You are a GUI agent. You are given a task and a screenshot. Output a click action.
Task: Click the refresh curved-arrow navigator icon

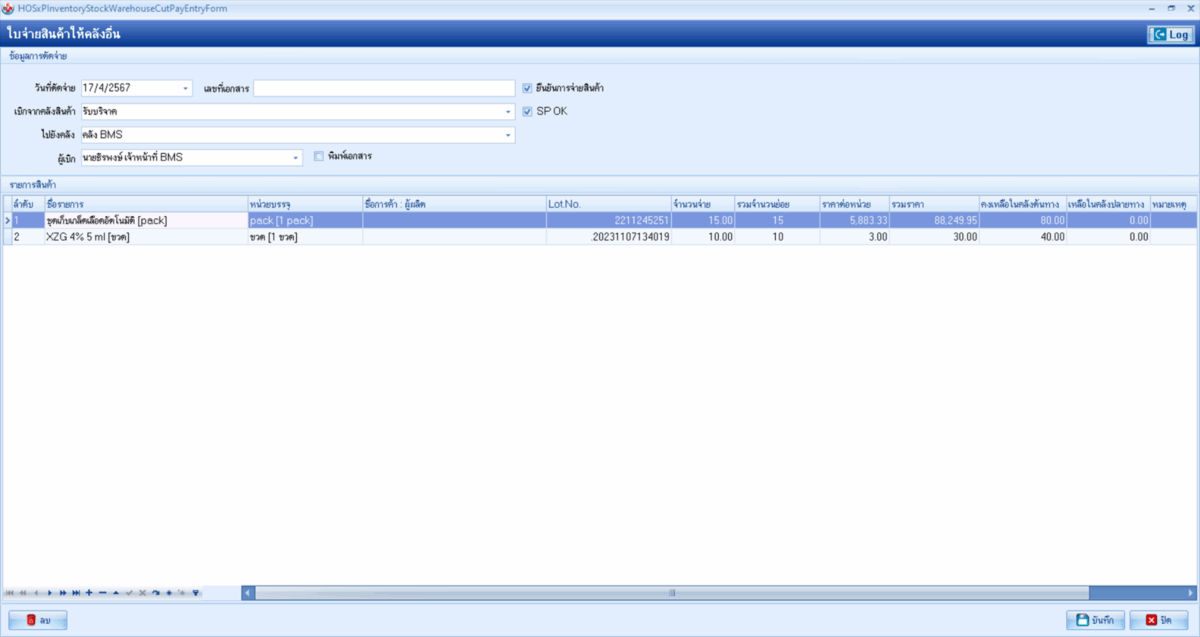coord(155,593)
